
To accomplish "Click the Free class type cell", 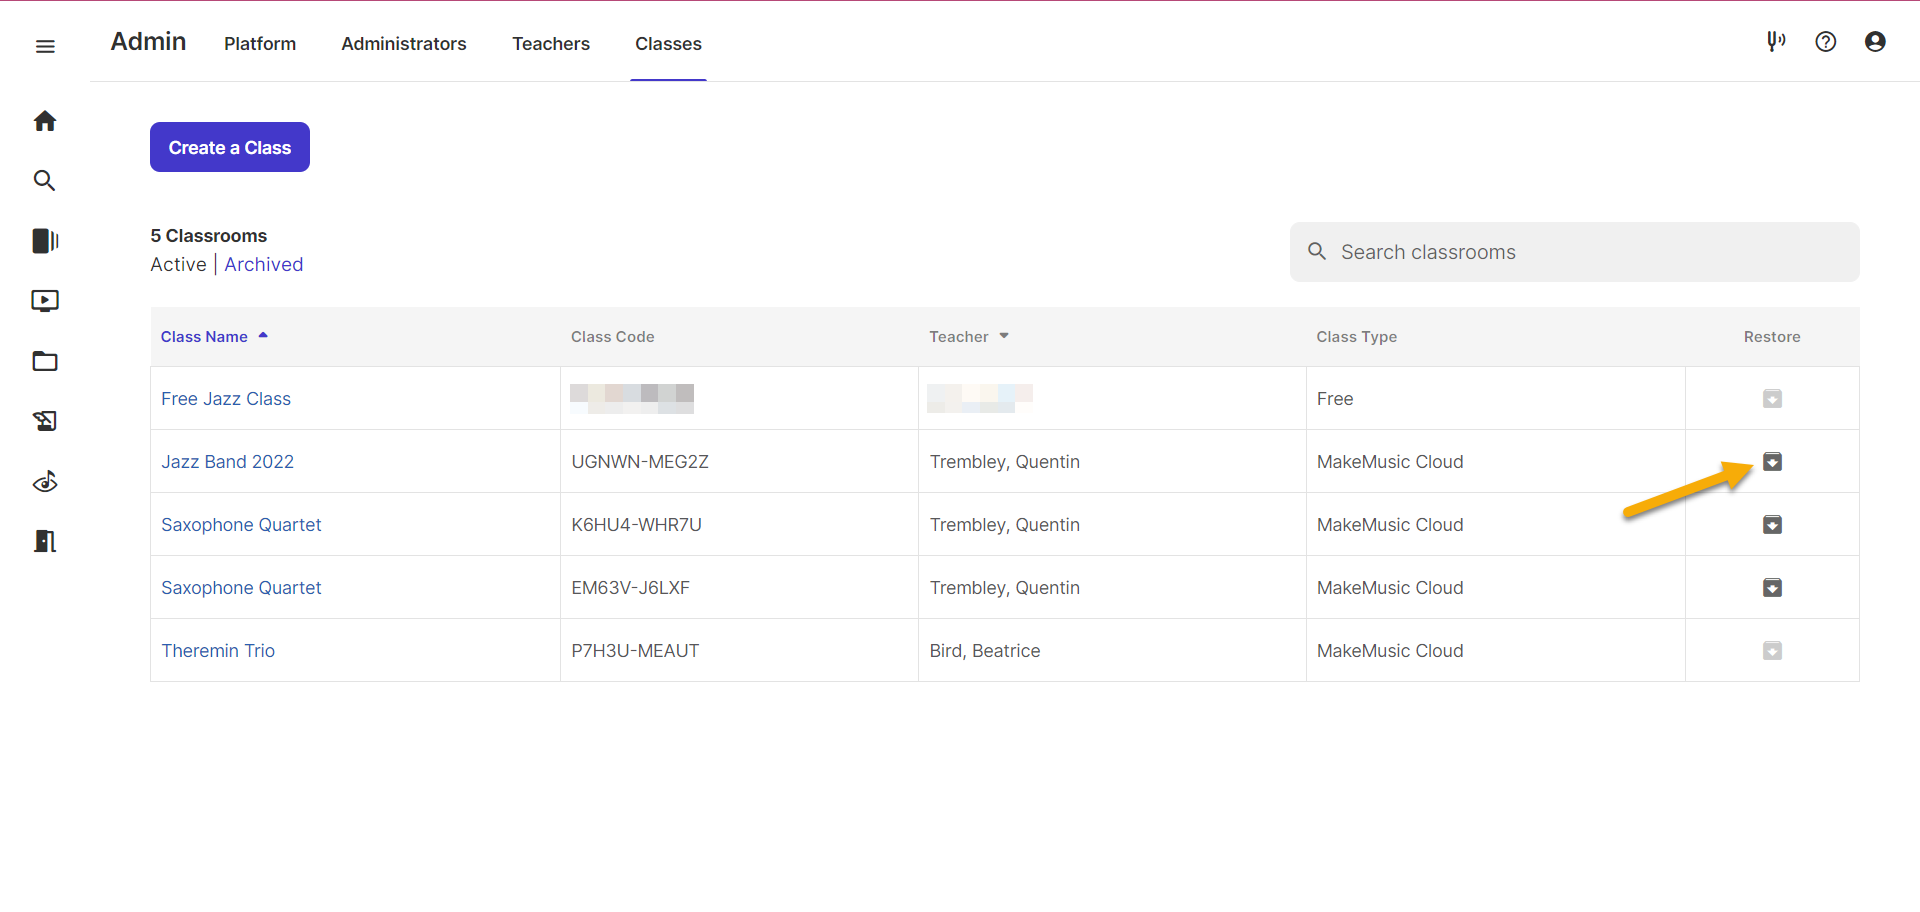I will click(x=1335, y=399).
